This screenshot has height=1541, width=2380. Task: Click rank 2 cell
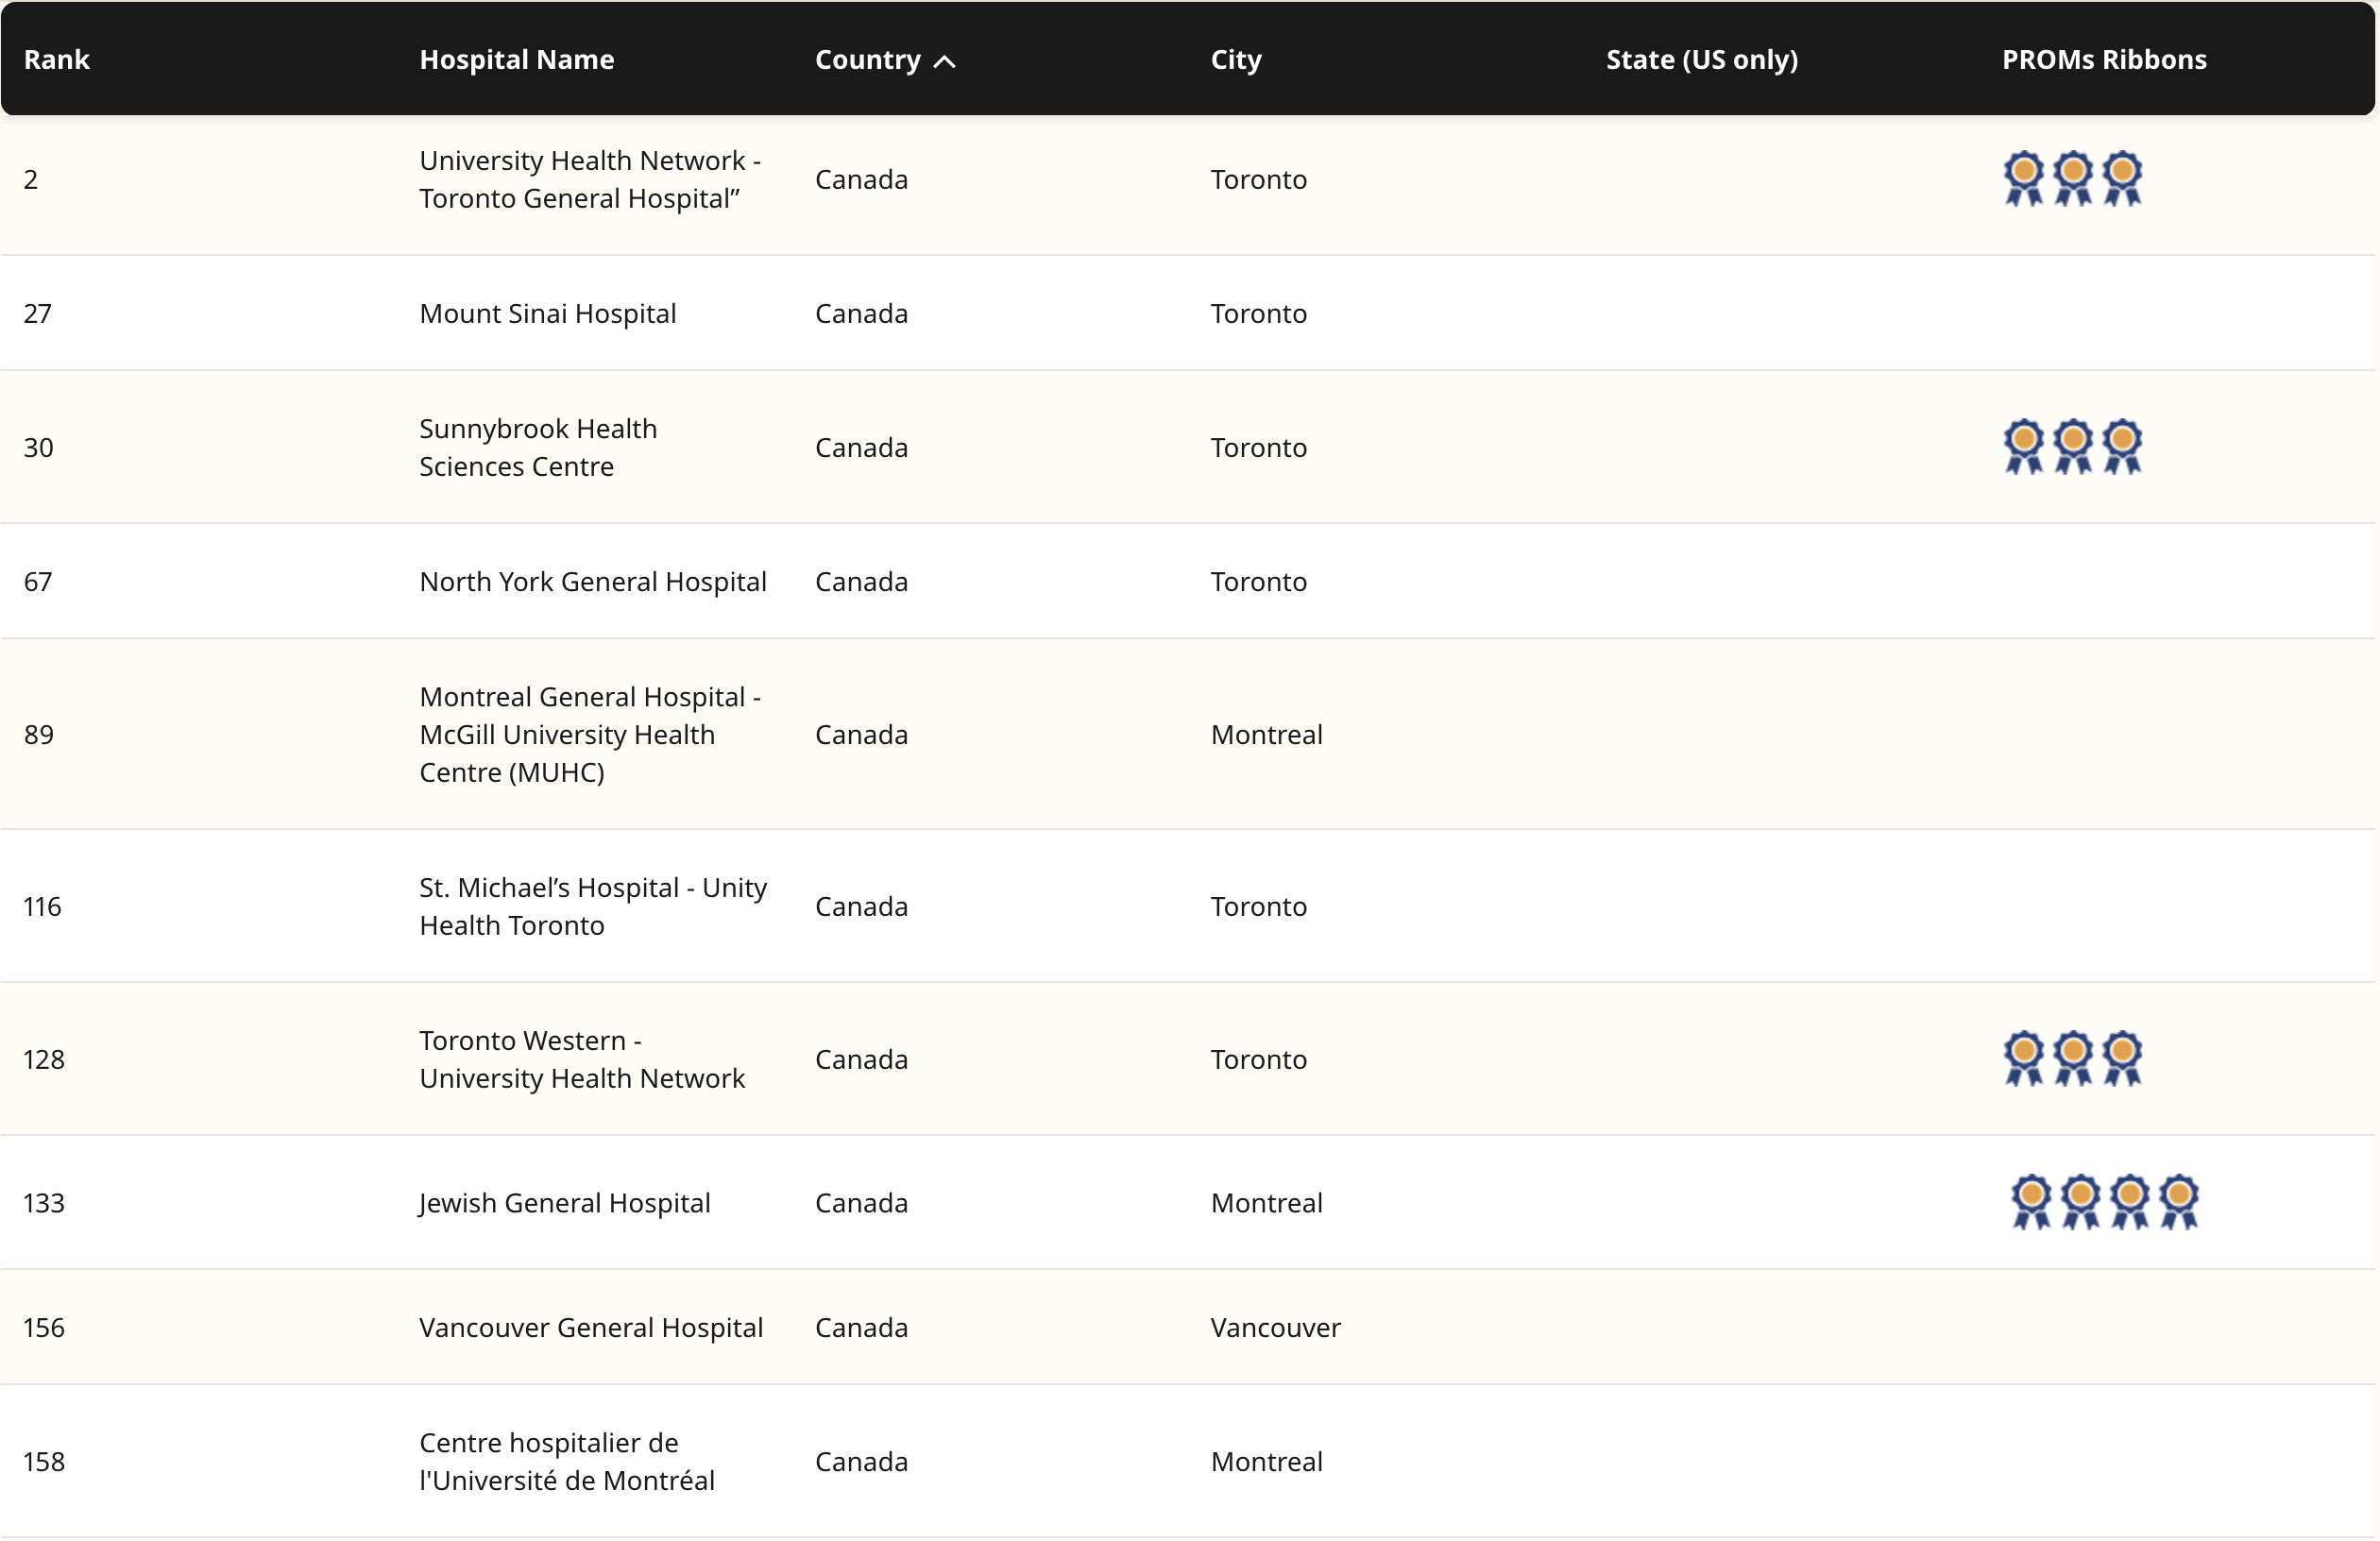click(x=31, y=179)
